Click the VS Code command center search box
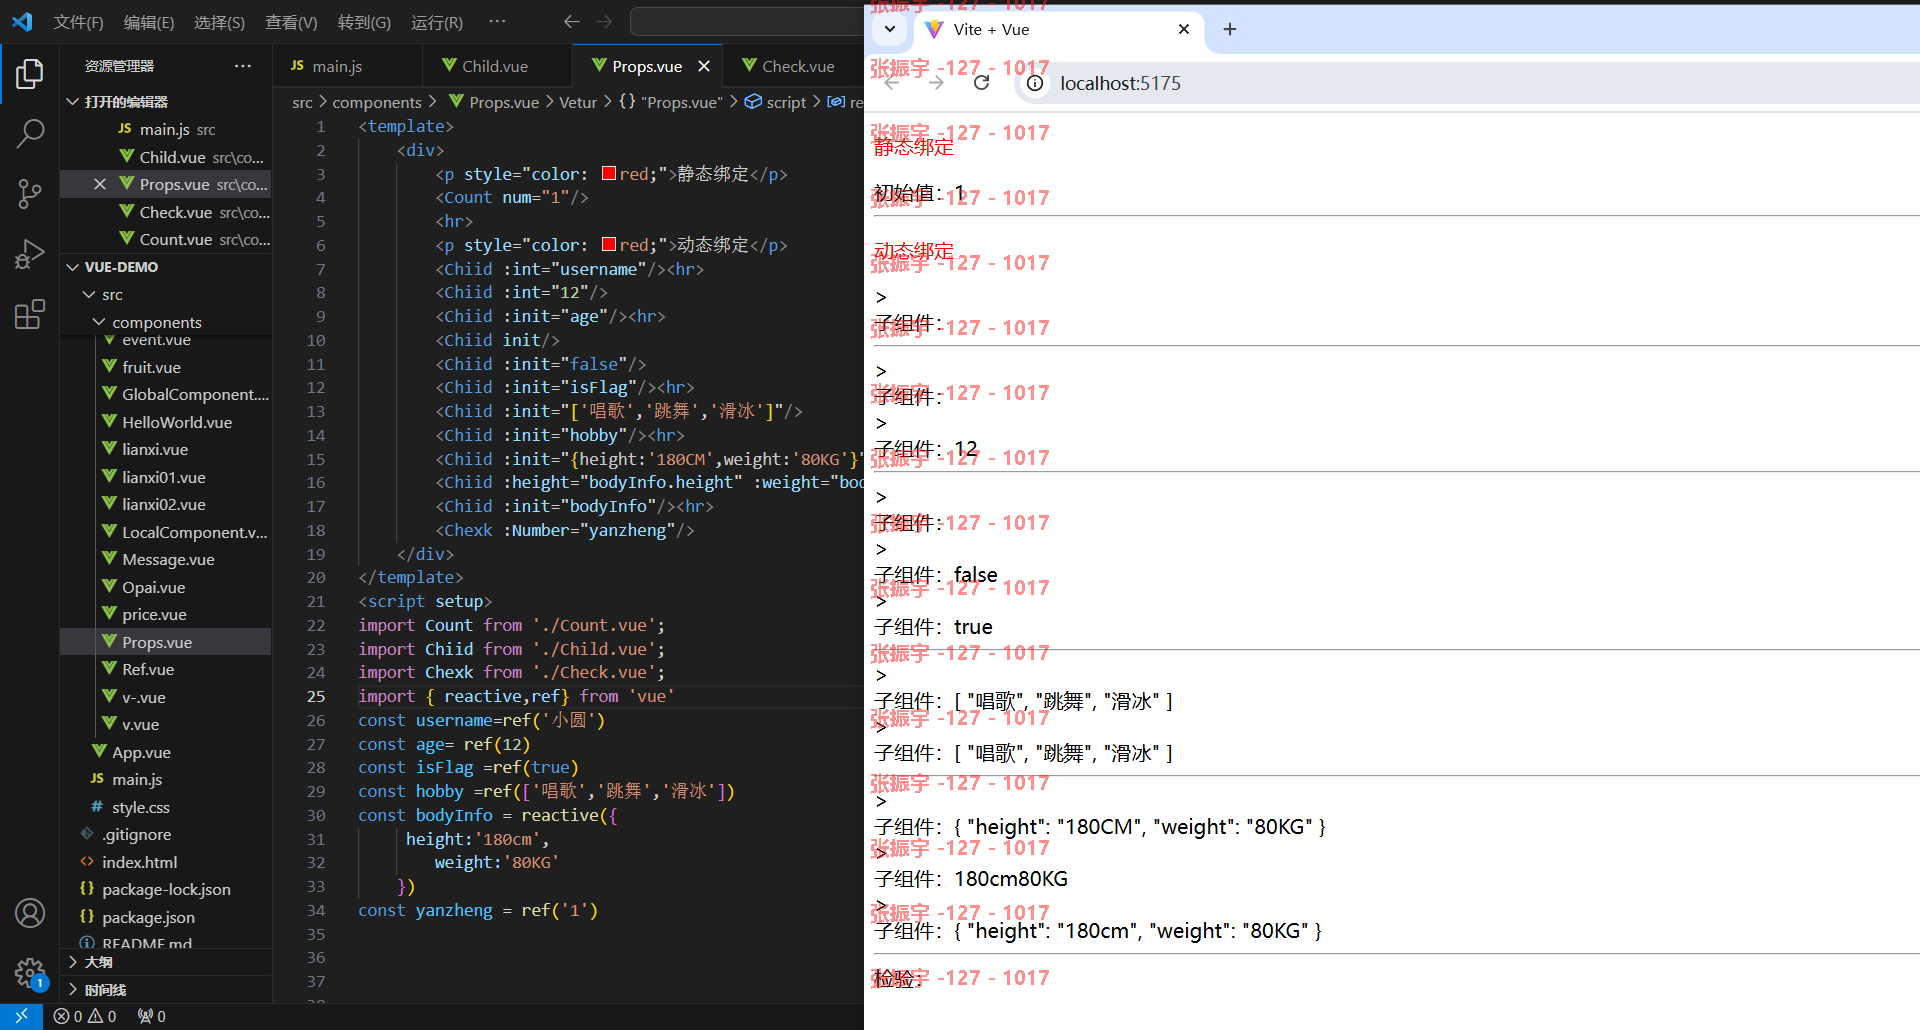Image resolution: width=1920 pixels, height=1030 pixels. tap(747, 22)
